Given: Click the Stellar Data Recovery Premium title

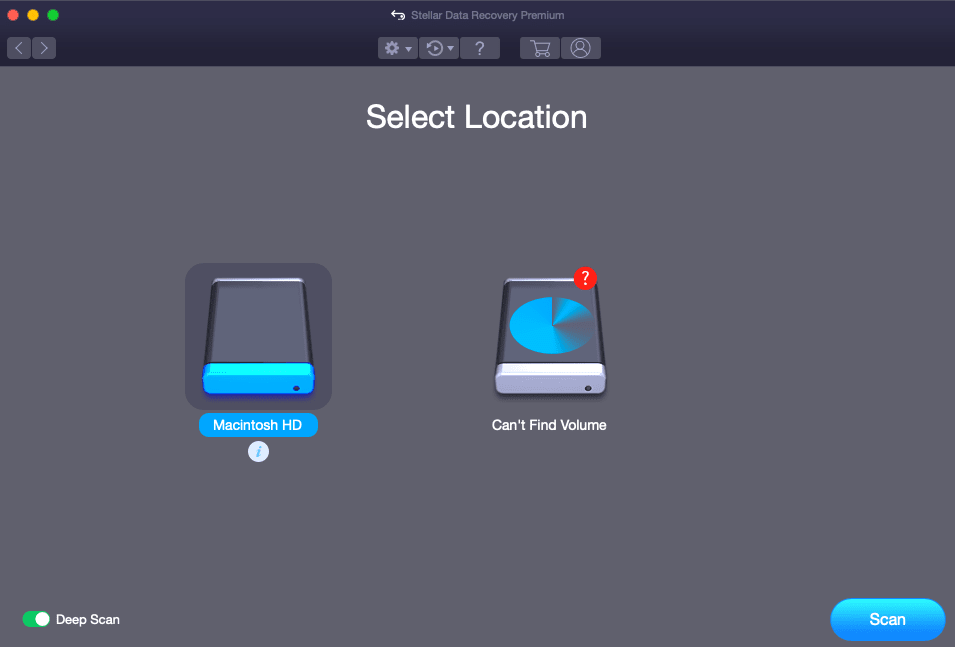Looking at the screenshot, I should [486, 15].
